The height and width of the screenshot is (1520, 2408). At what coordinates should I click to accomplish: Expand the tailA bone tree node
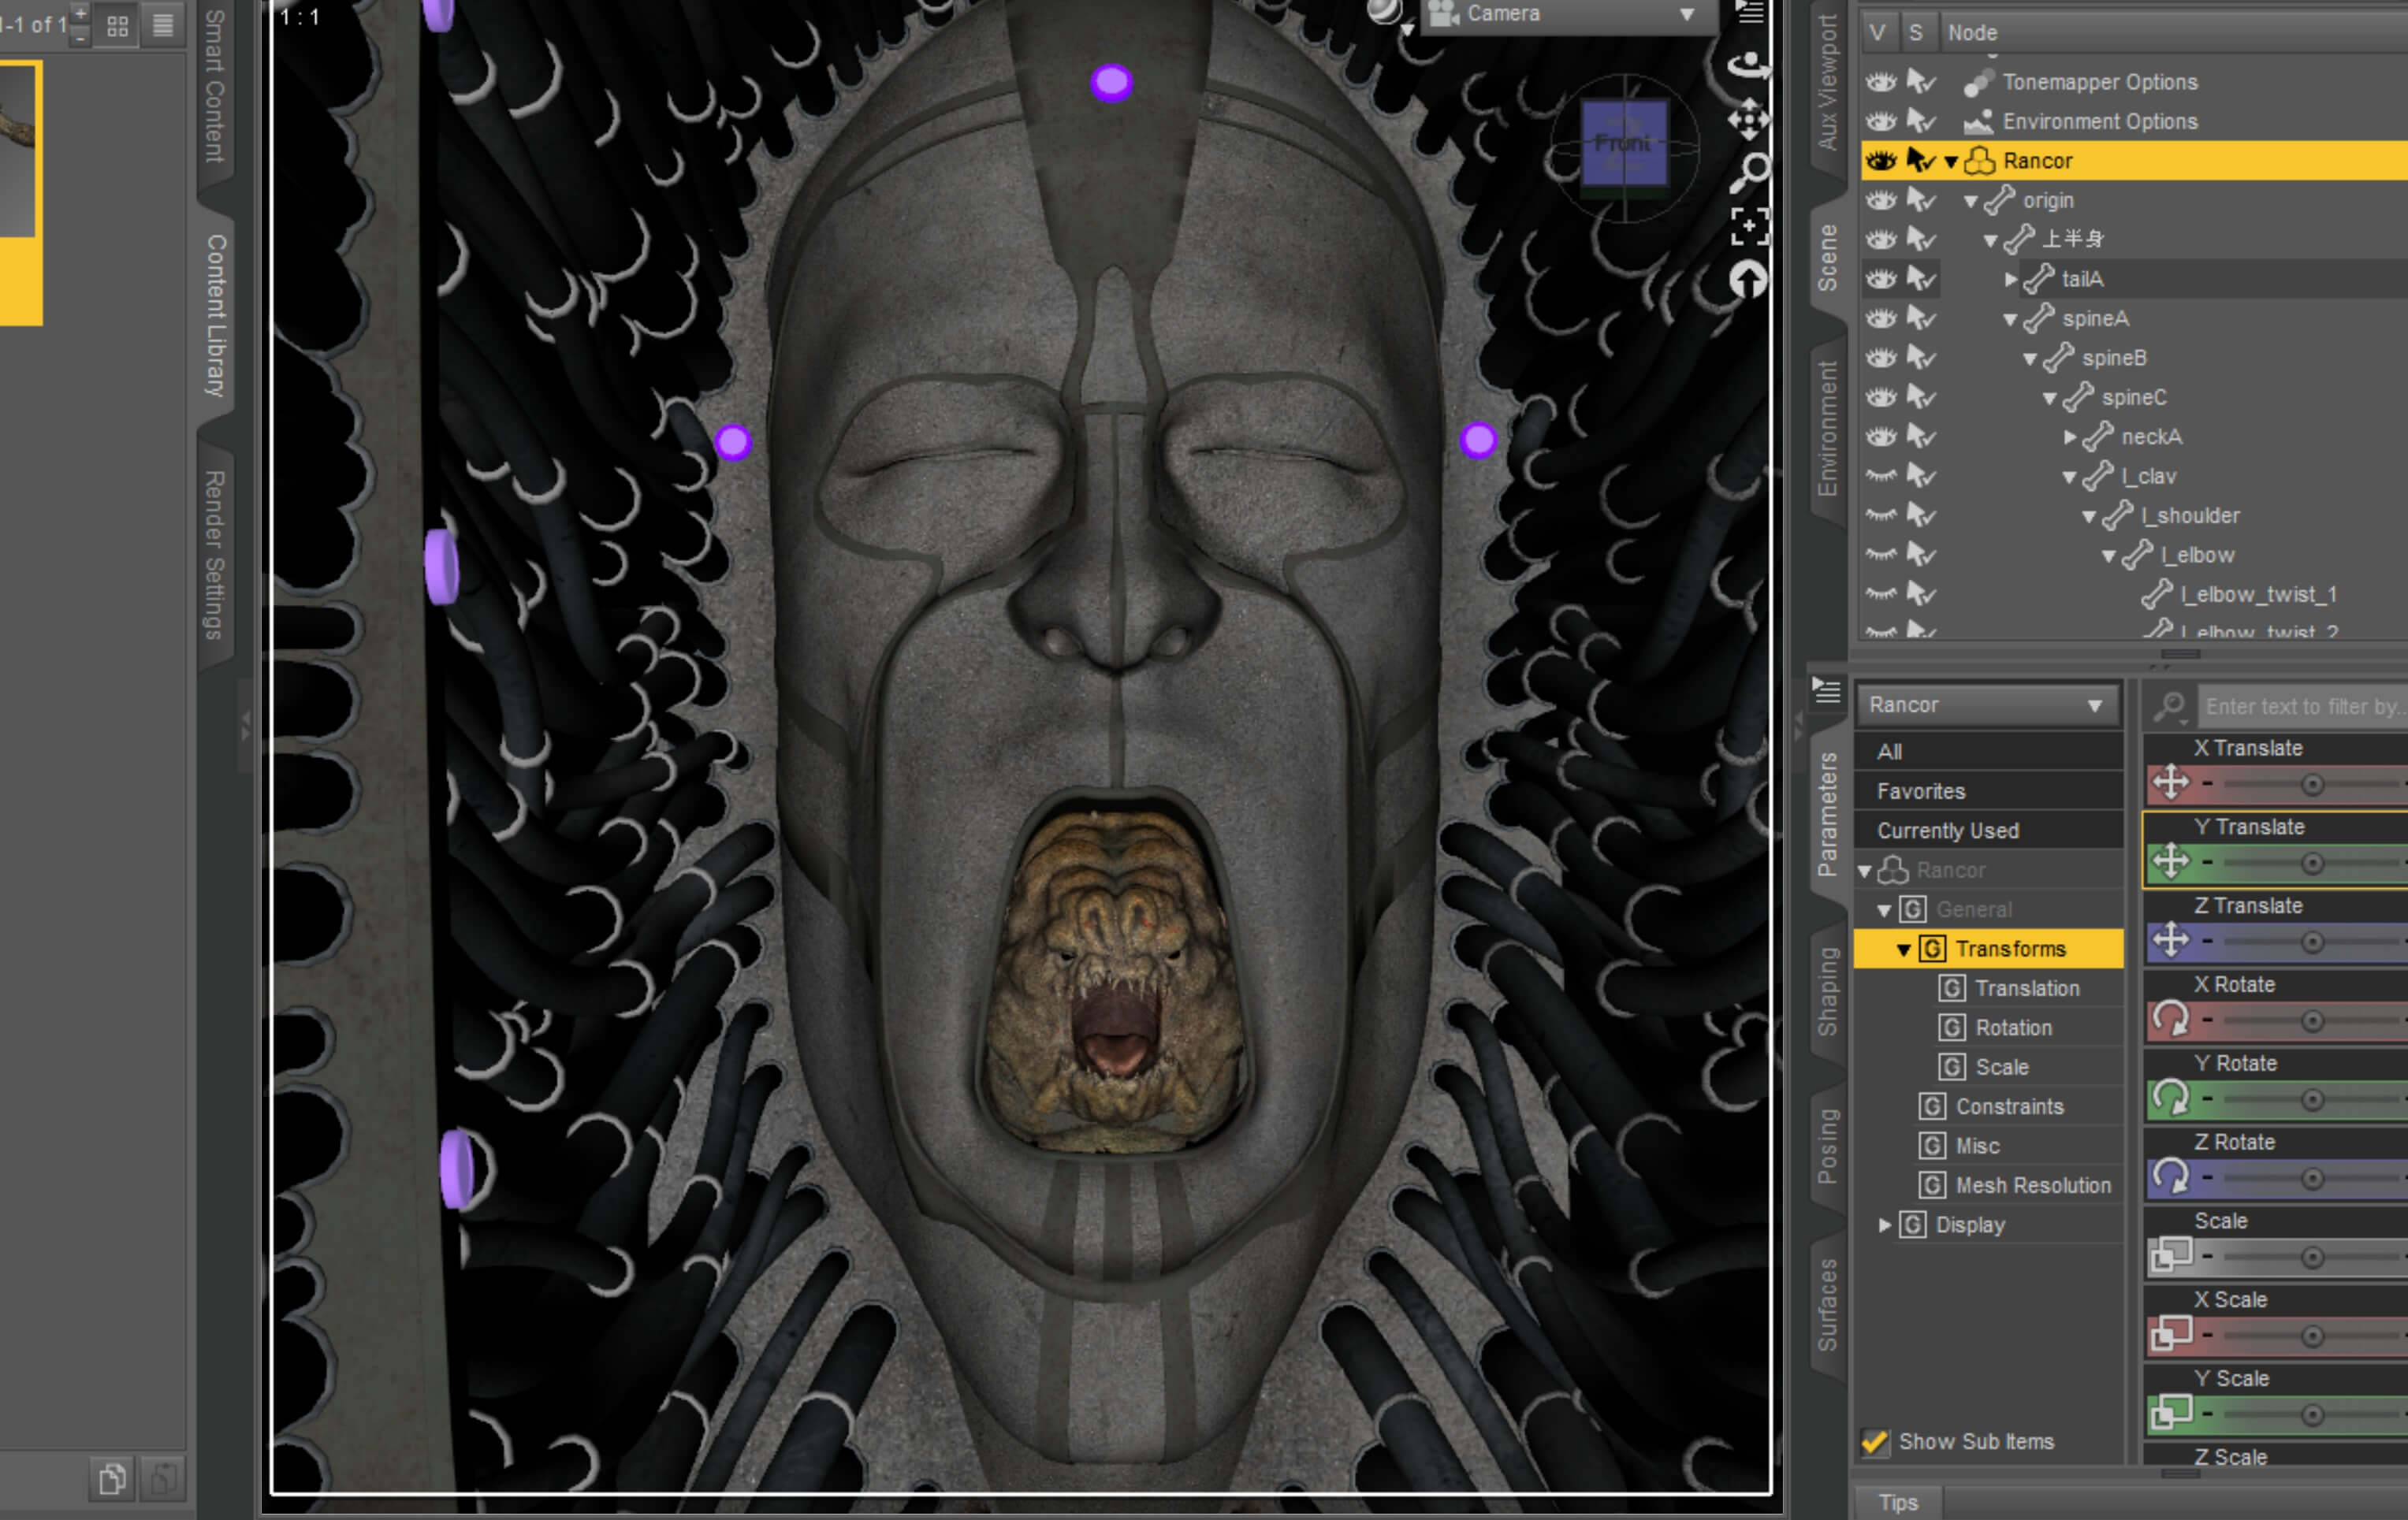pos(2010,279)
